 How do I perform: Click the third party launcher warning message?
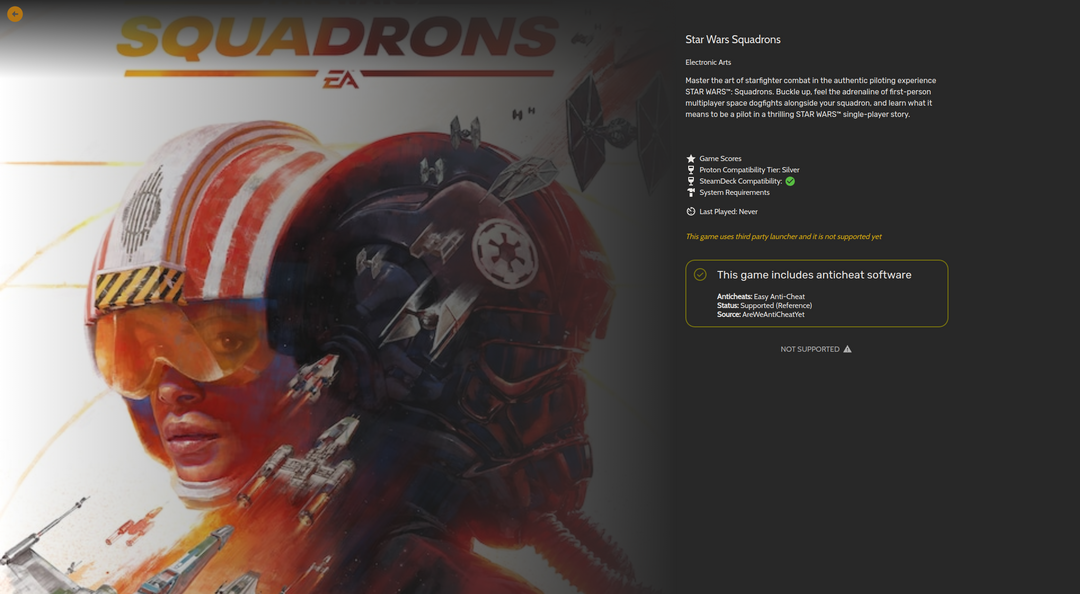coord(783,236)
